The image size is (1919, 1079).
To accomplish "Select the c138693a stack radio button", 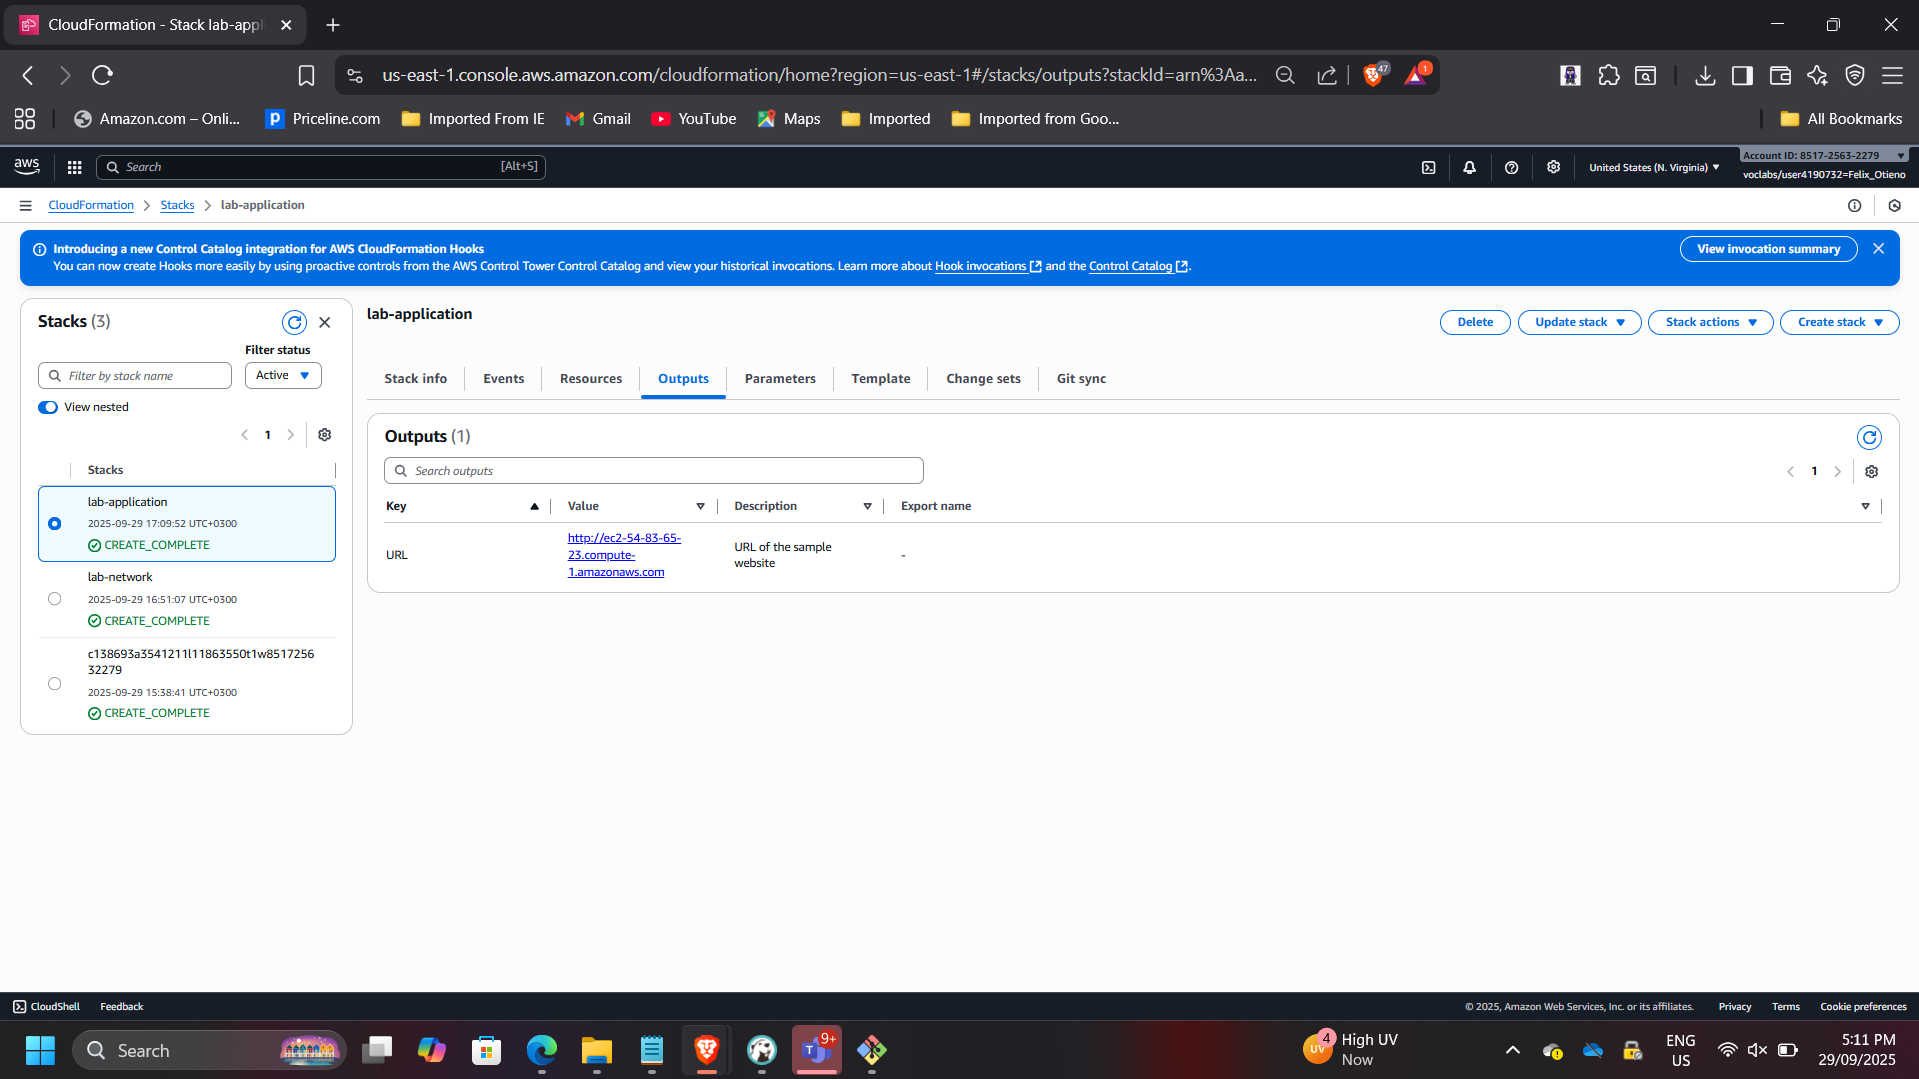I will (x=55, y=683).
